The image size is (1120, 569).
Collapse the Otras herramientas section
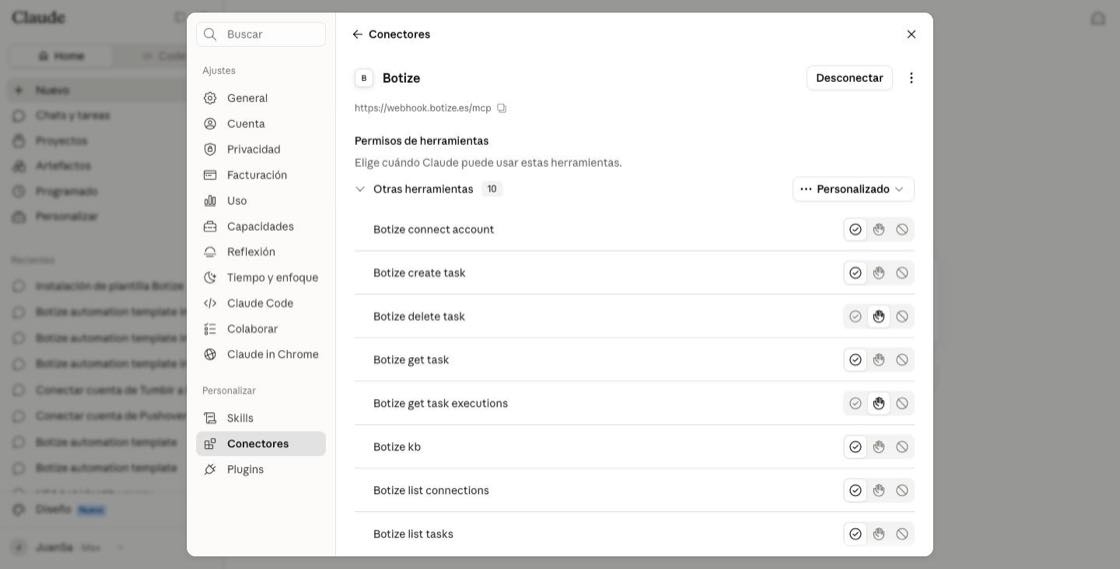pyautogui.click(x=360, y=189)
